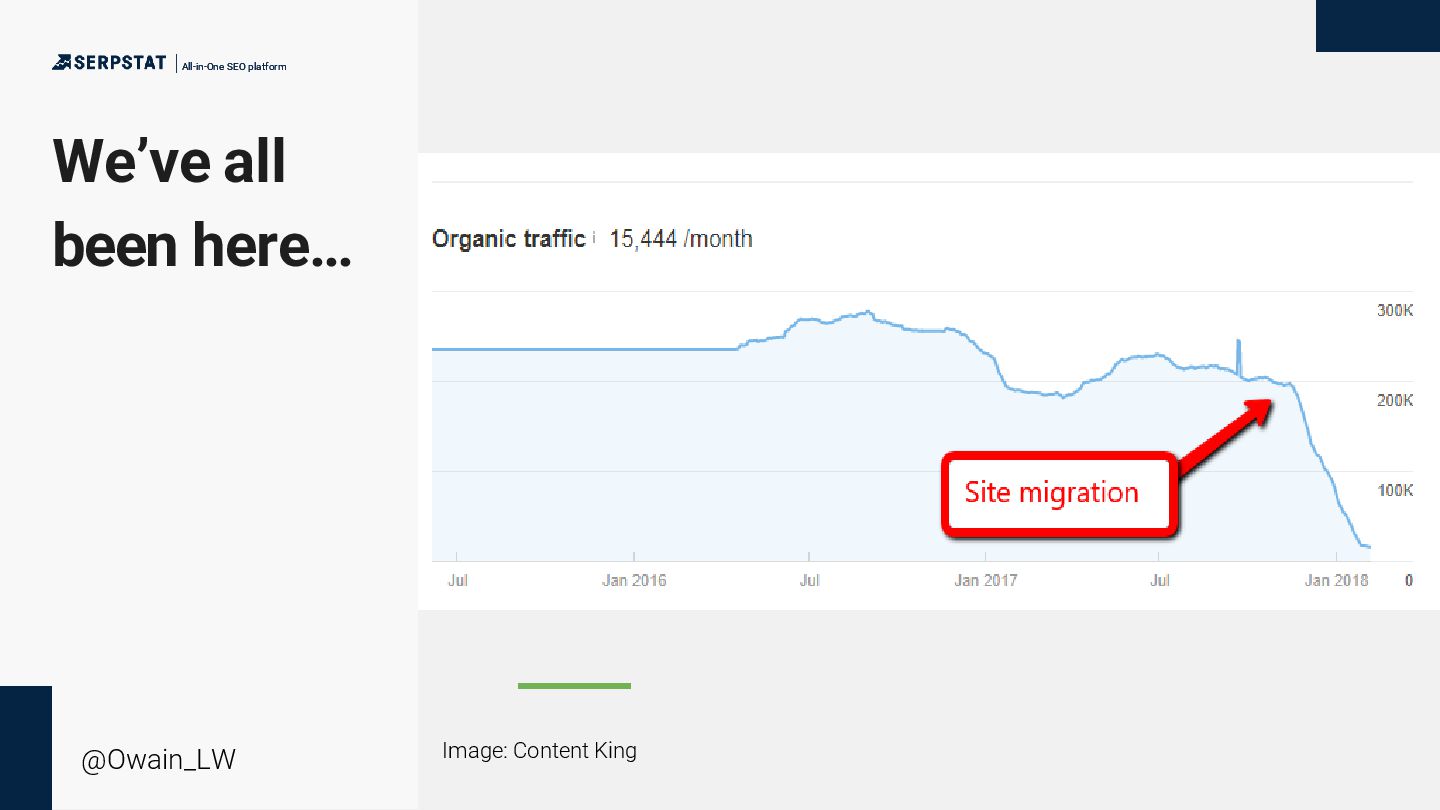
Task: Click the 100K y-axis label
Action: click(x=1394, y=490)
